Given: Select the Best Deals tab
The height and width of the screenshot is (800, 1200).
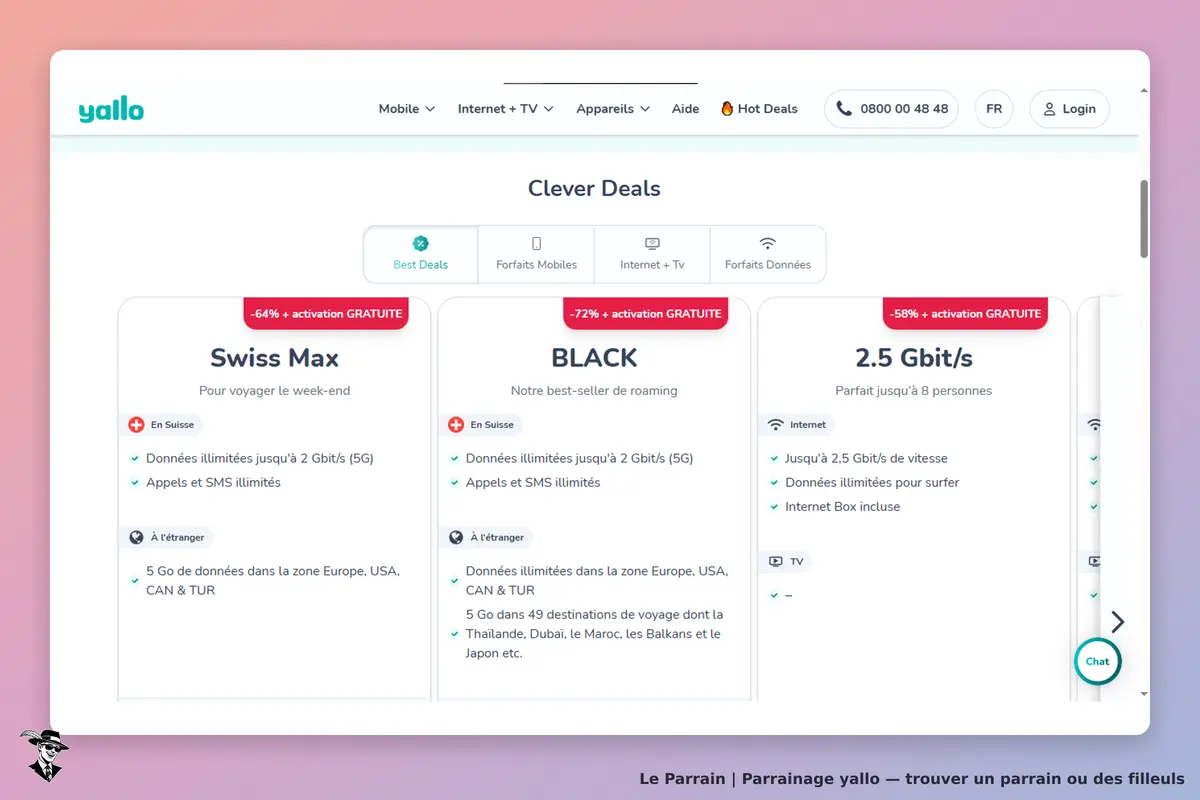Looking at the screenshot, I should [x=420, y=254].
